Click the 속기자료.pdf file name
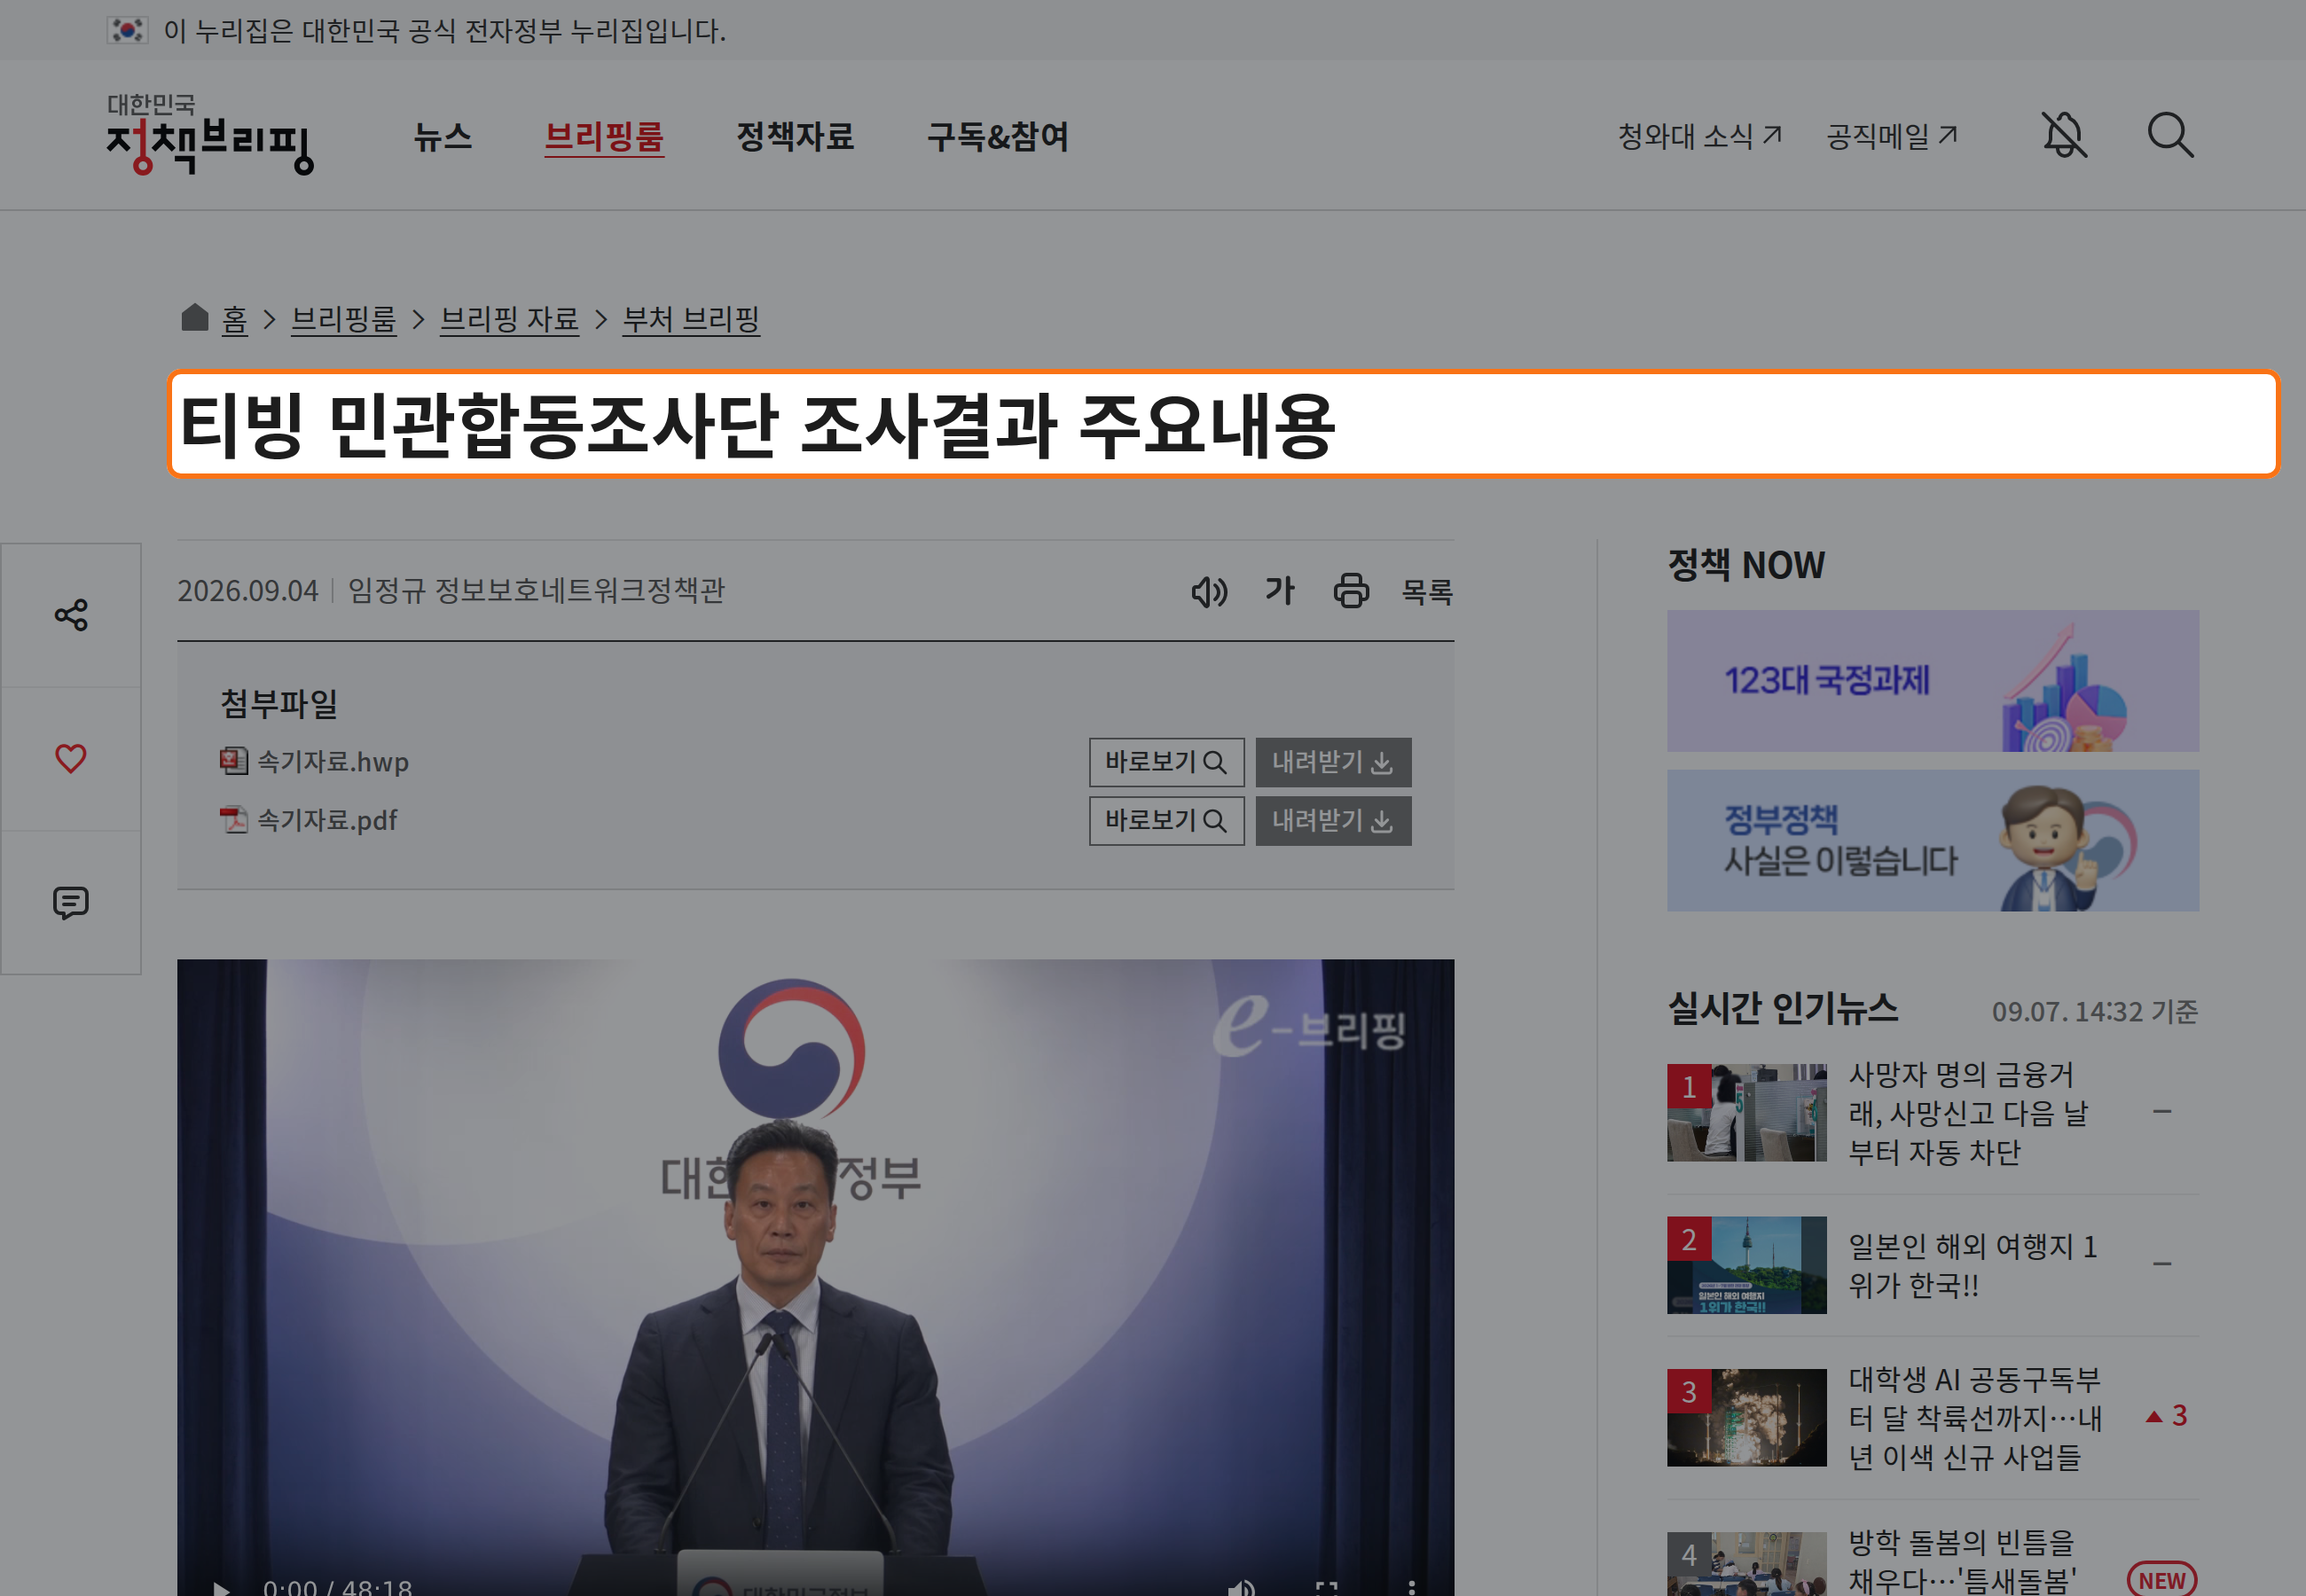The image size is (2306, 1596). pyautogui.click(x=327, y=820)
